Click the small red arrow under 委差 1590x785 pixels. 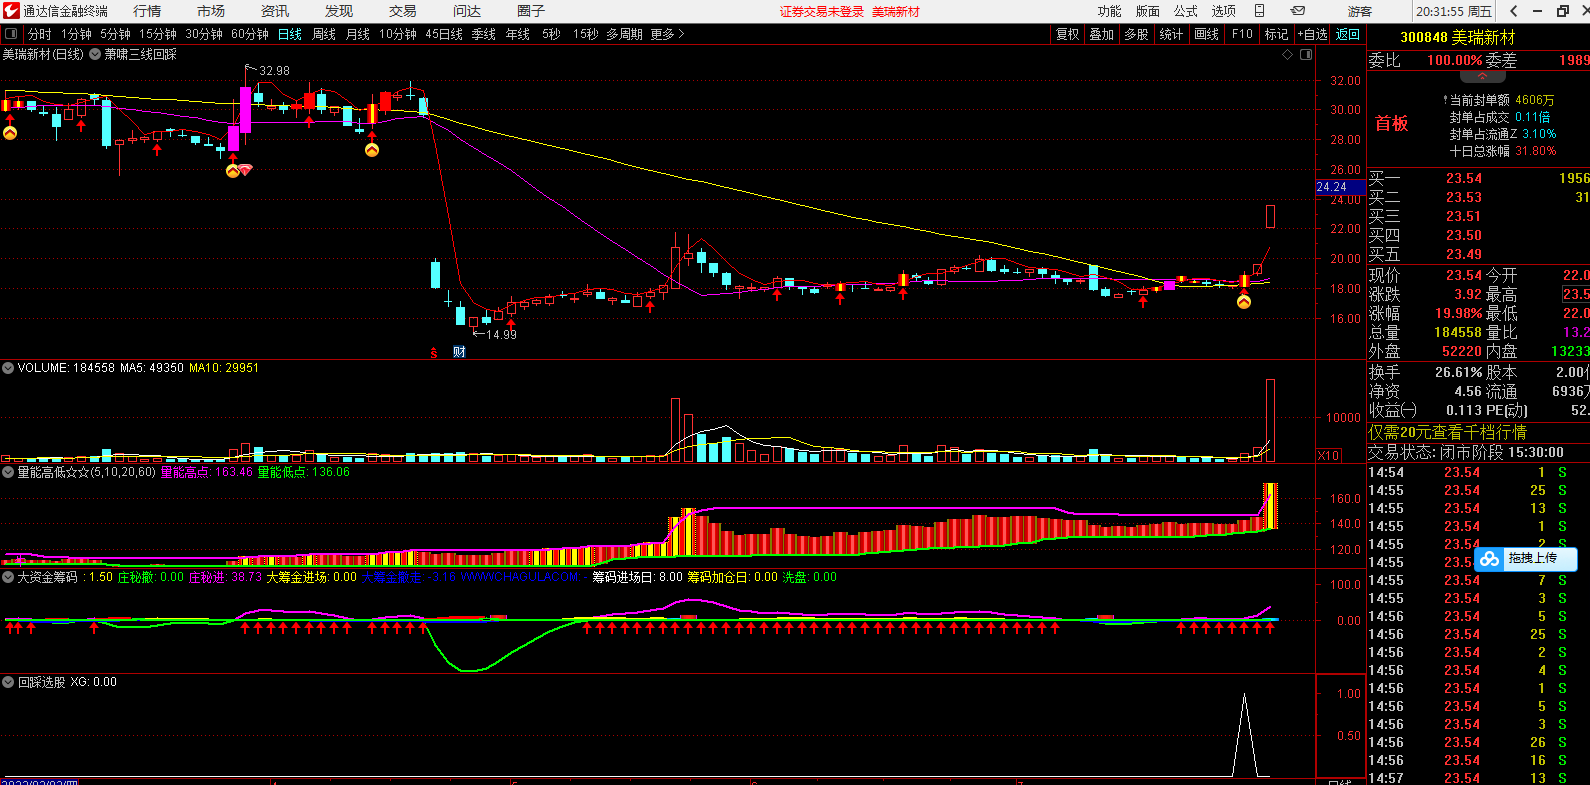pos(1483,76)
